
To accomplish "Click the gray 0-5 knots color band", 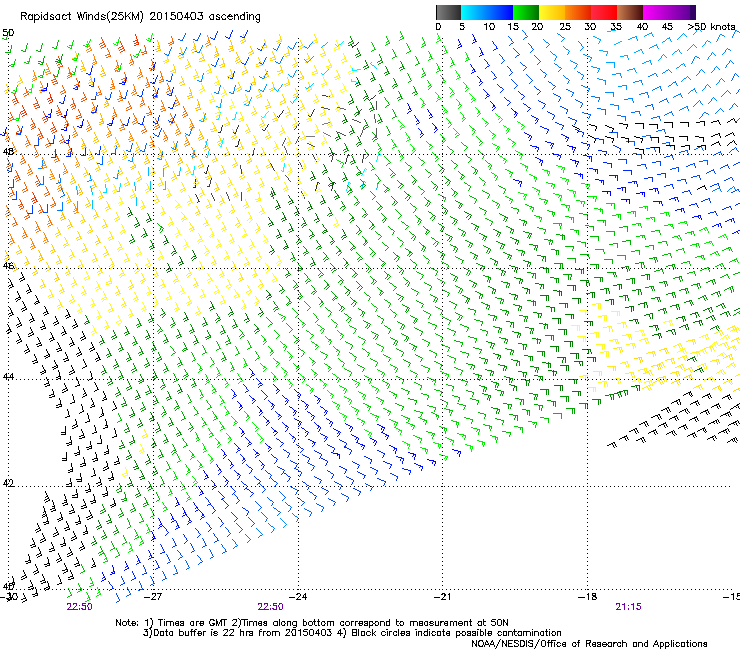I will coord(448,12).
